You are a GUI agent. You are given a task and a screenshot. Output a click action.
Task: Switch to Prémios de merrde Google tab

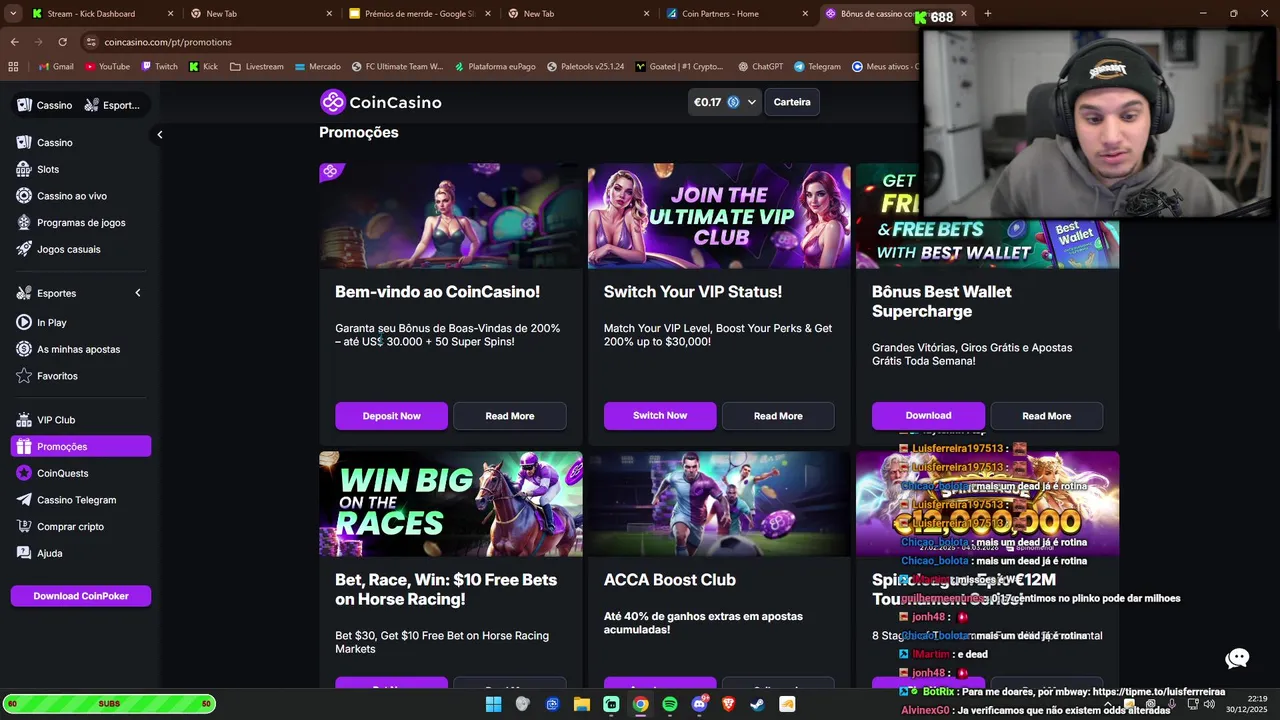point(420,14)
